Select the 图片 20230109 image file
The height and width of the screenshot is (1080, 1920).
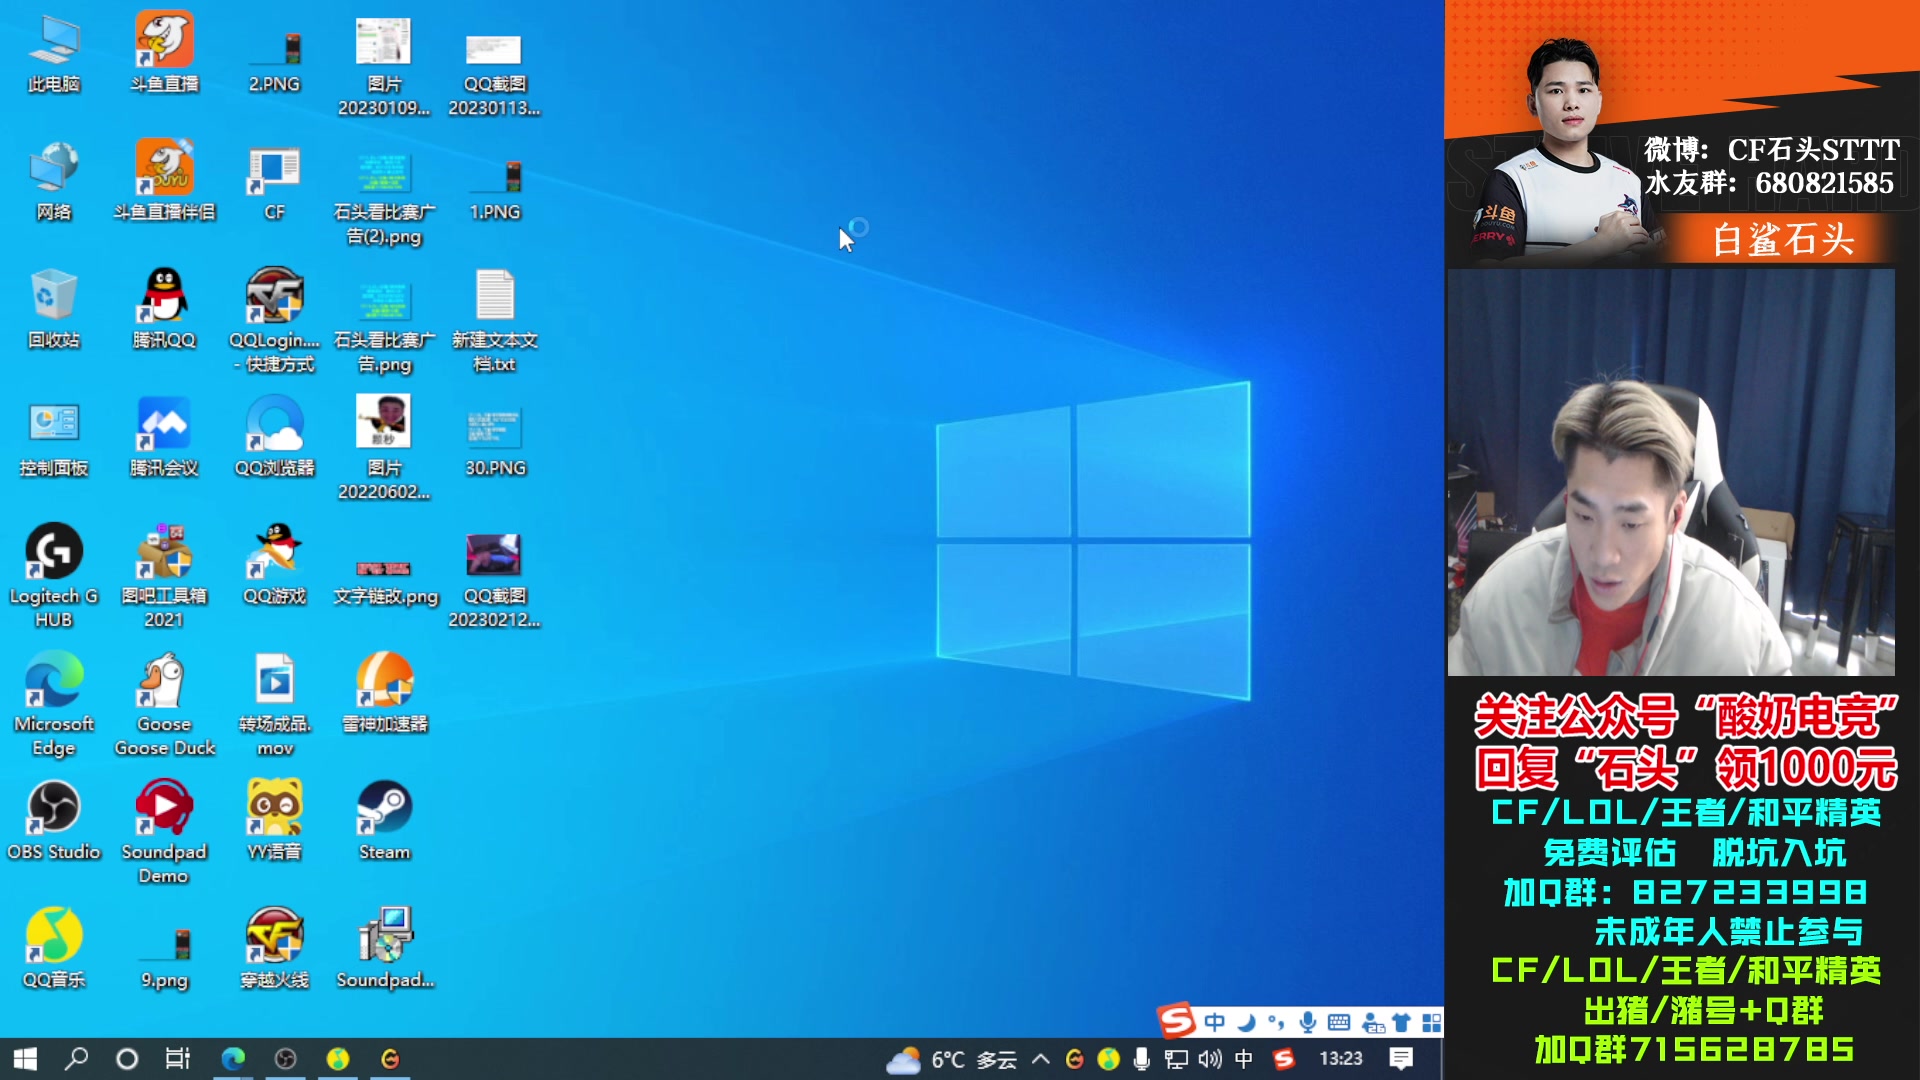(x=384, y=66)
